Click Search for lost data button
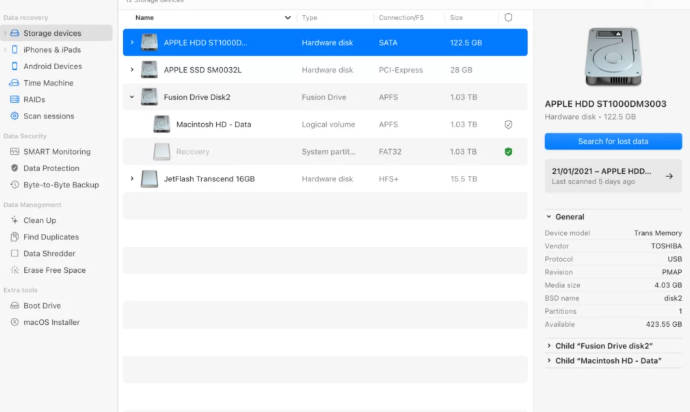 click(612, 141)
